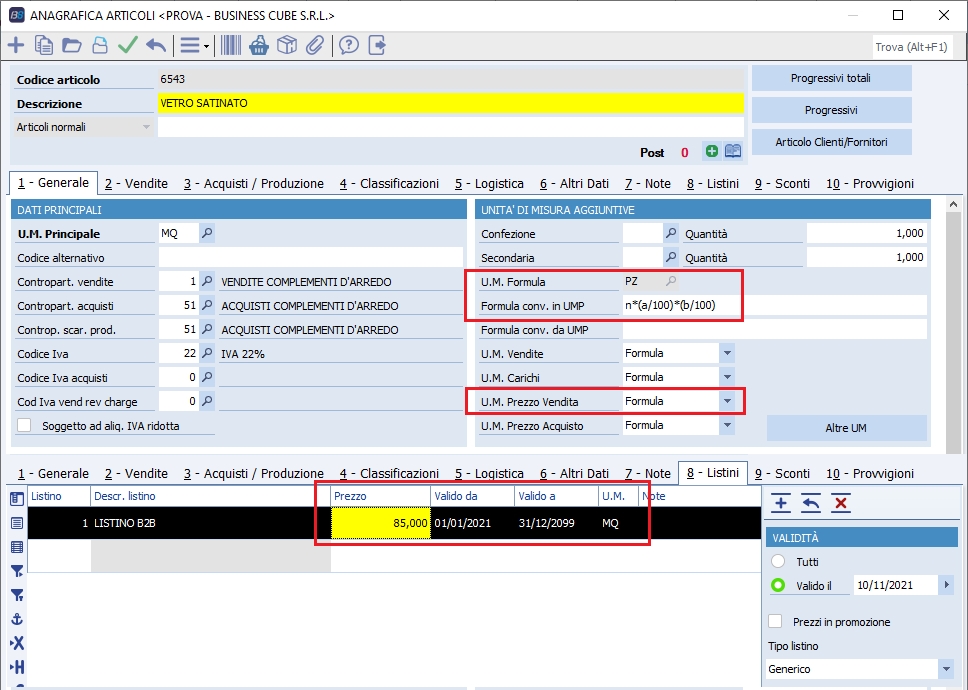Image resolution: width=968 pixels, height=690 pixels.
Task: Open the lower 9 - Sconti tab
Action: (x=782, y=474)
